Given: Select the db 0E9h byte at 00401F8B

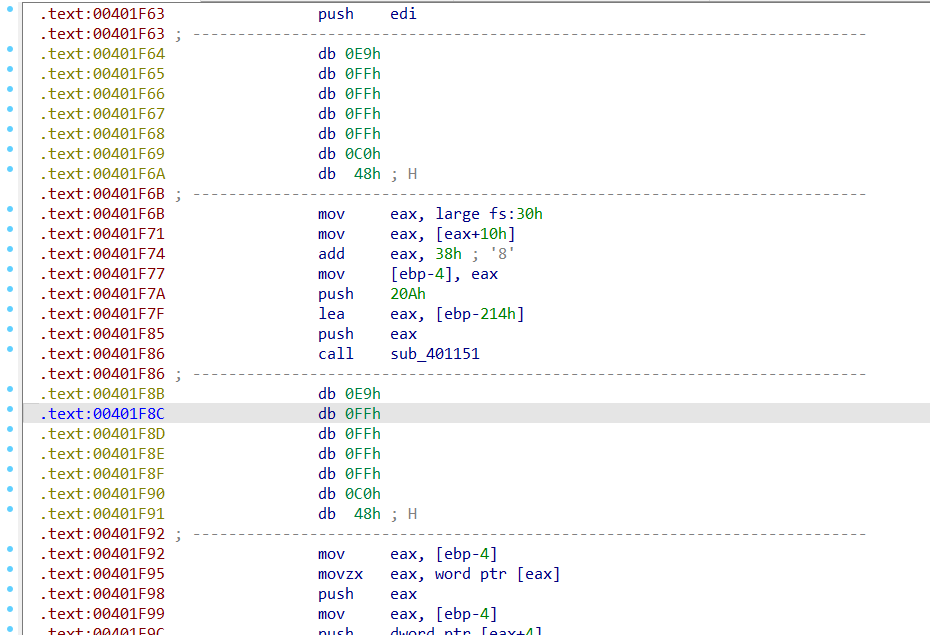Looking at the screenshot, I should (x=349, y=394).
